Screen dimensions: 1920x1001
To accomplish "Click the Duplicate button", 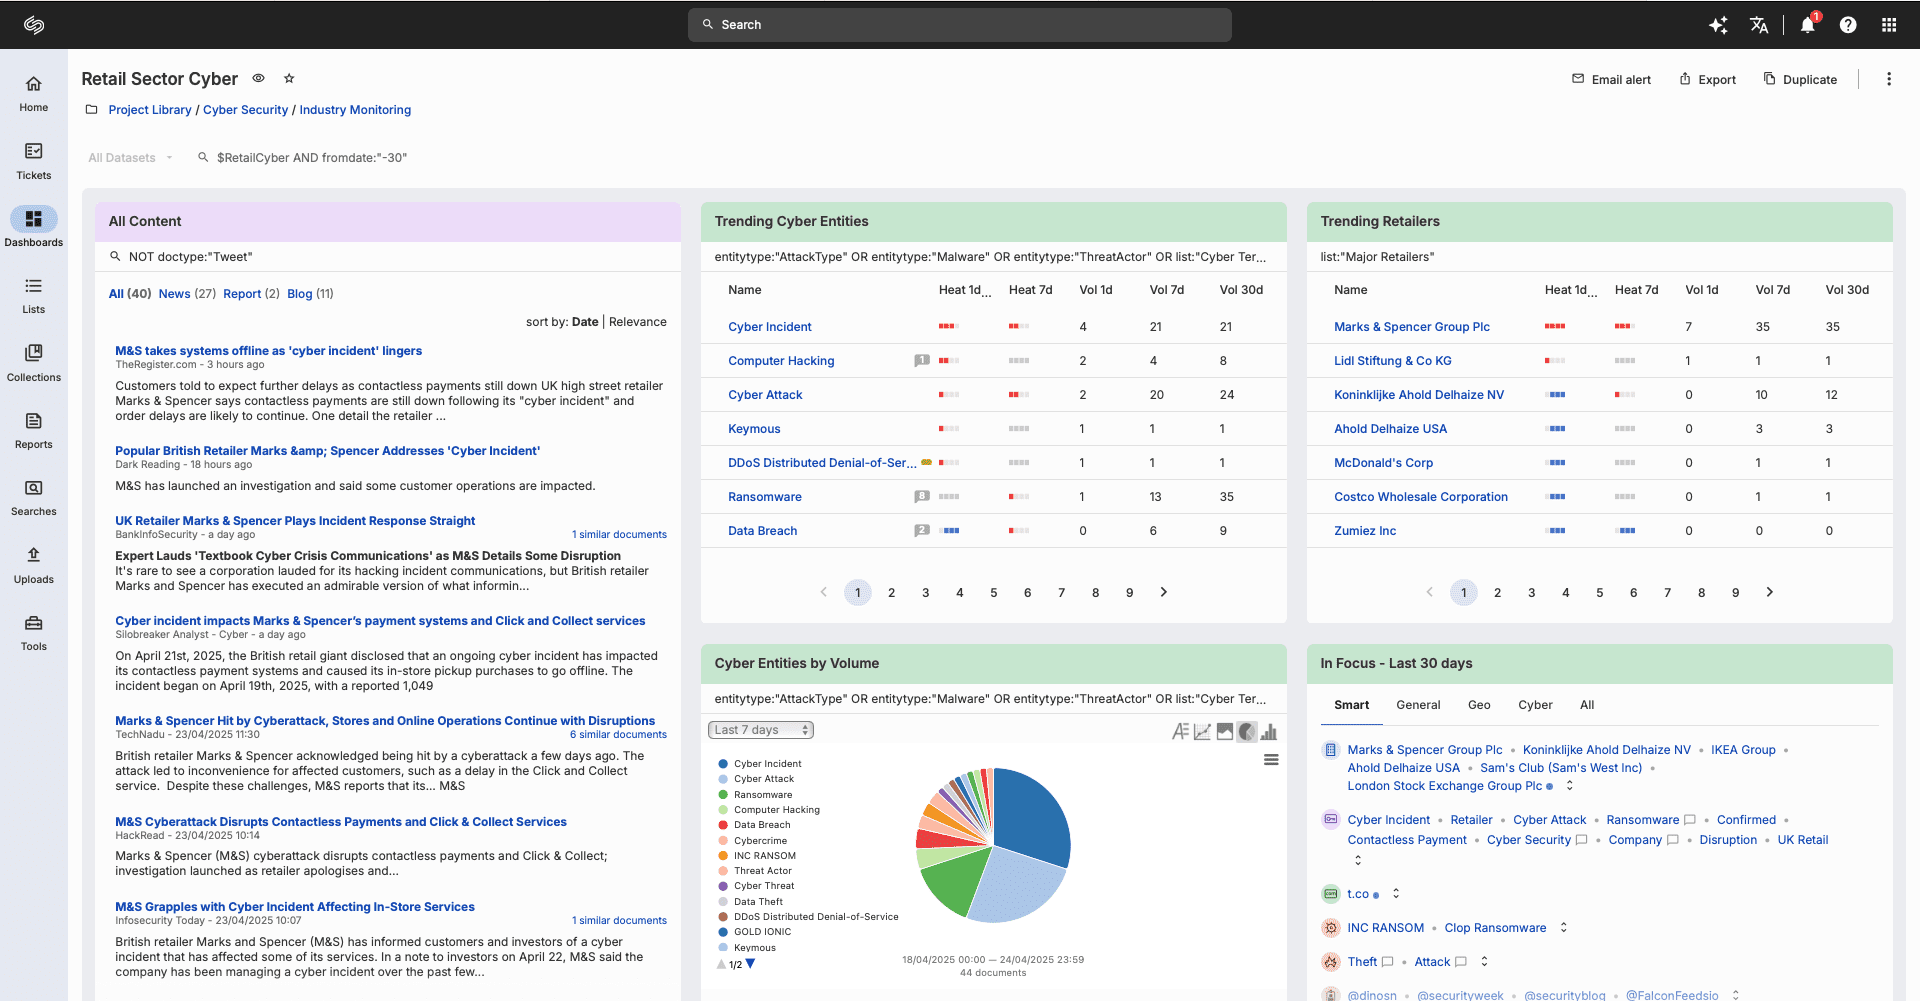I will pos(1800,79).
